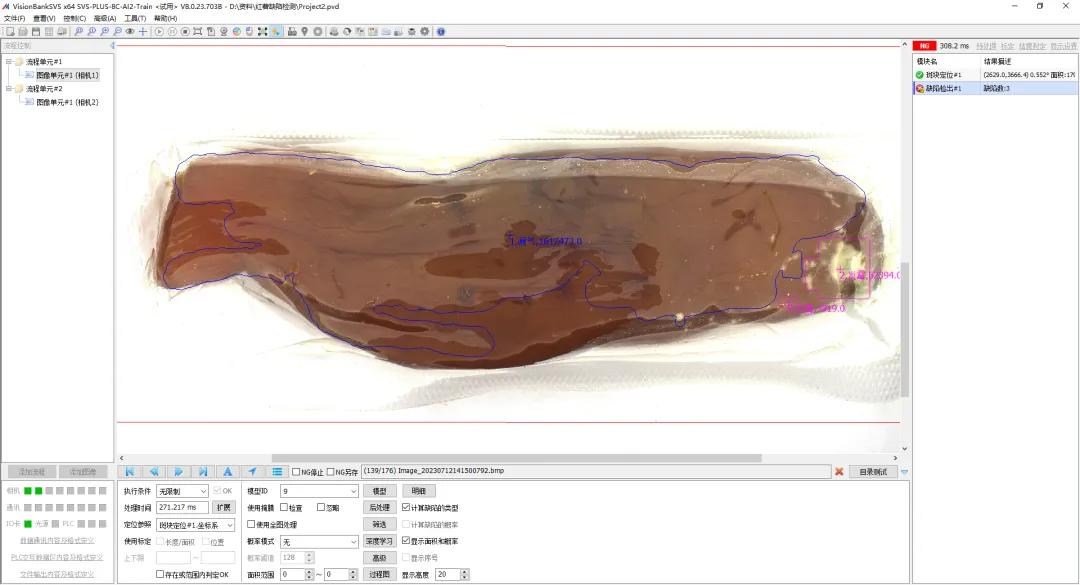Click the 显示高度 stepper arrows

coord(465,574)
